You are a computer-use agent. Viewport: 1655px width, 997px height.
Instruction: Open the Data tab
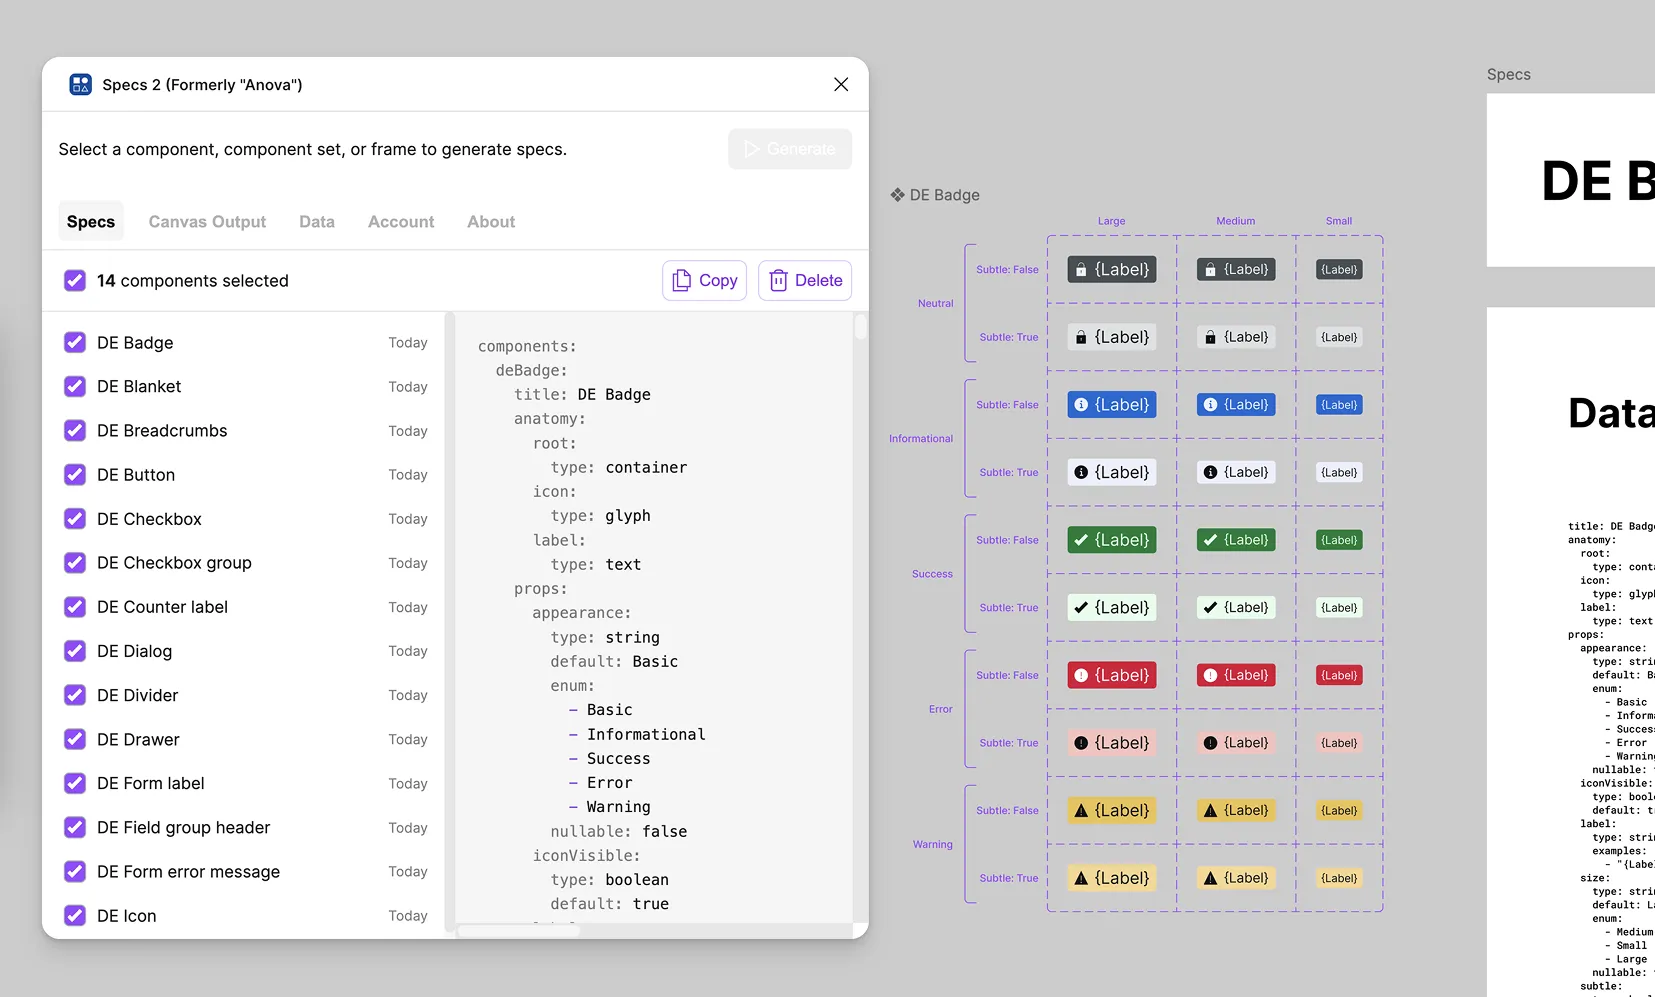[x=317, y=221]
